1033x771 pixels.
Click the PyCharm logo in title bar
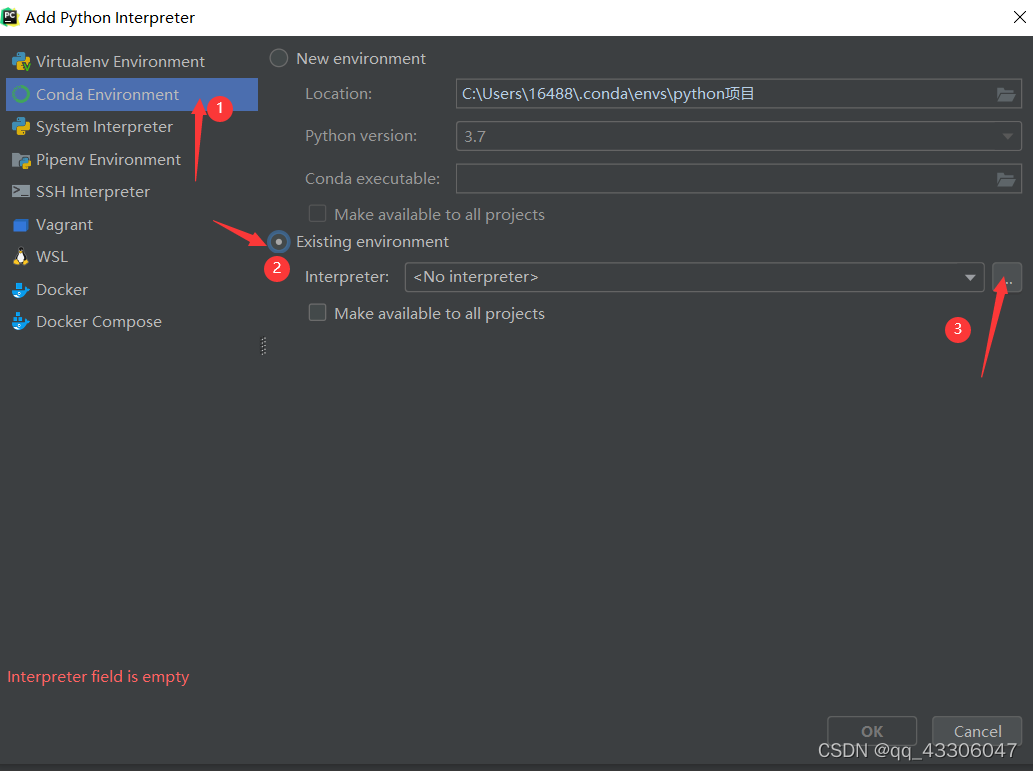coord(10,16)
